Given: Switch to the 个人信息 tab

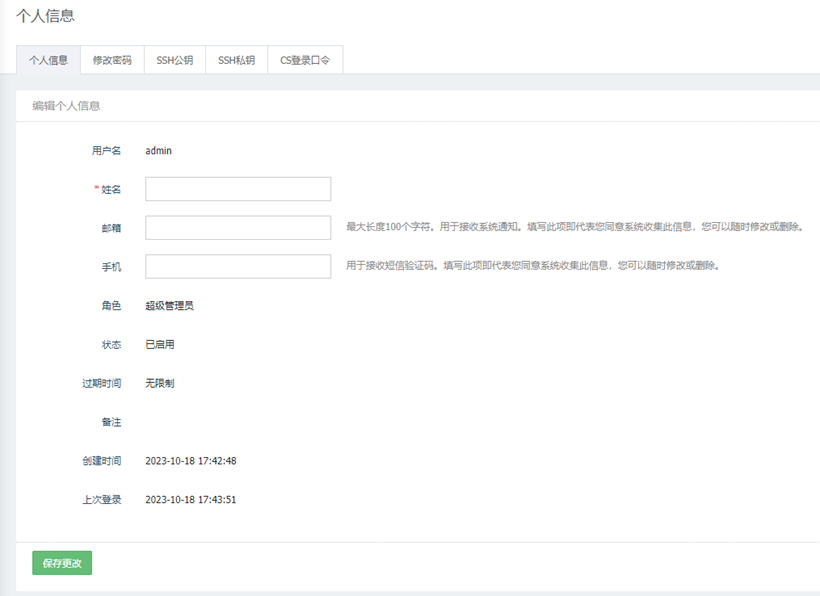Looking at the screenshot, I should [48, 60].
